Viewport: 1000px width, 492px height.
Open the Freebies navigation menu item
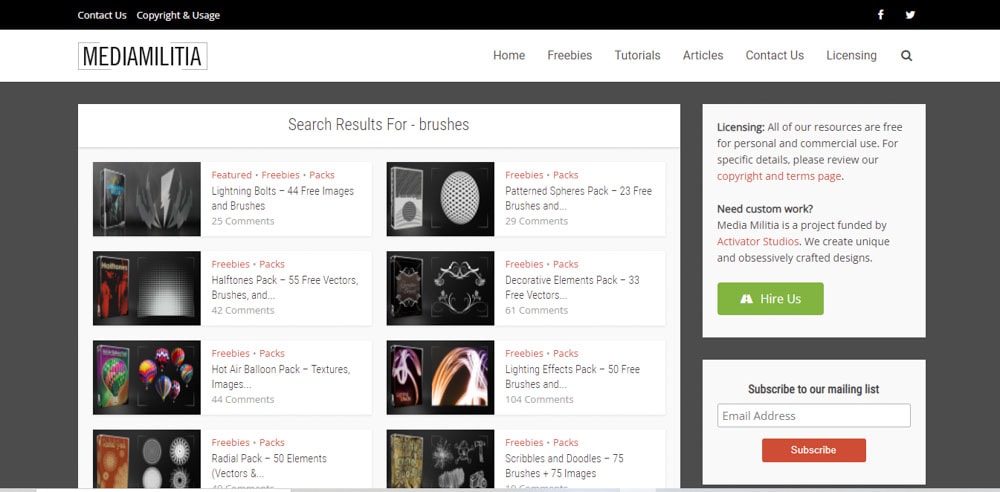point(570,56)
